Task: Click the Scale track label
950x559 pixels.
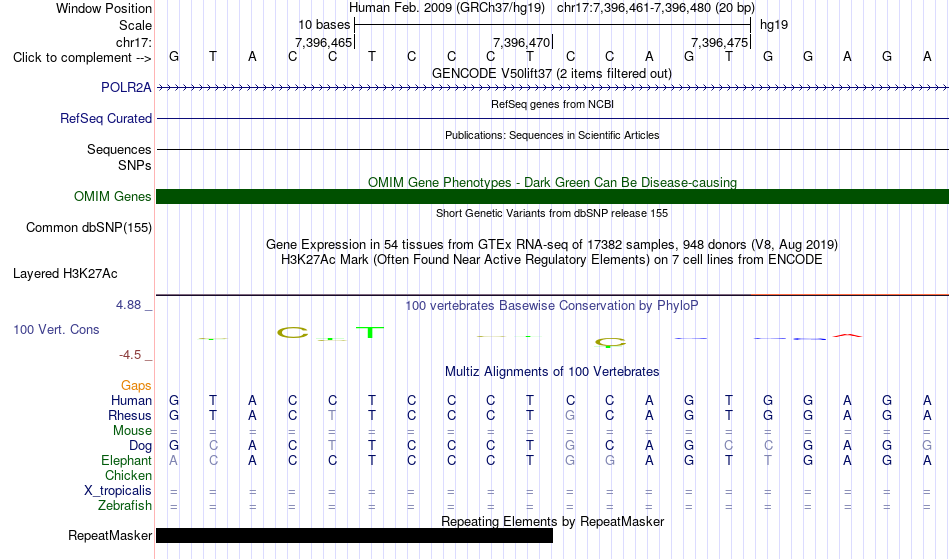Action: click(135, 25)
